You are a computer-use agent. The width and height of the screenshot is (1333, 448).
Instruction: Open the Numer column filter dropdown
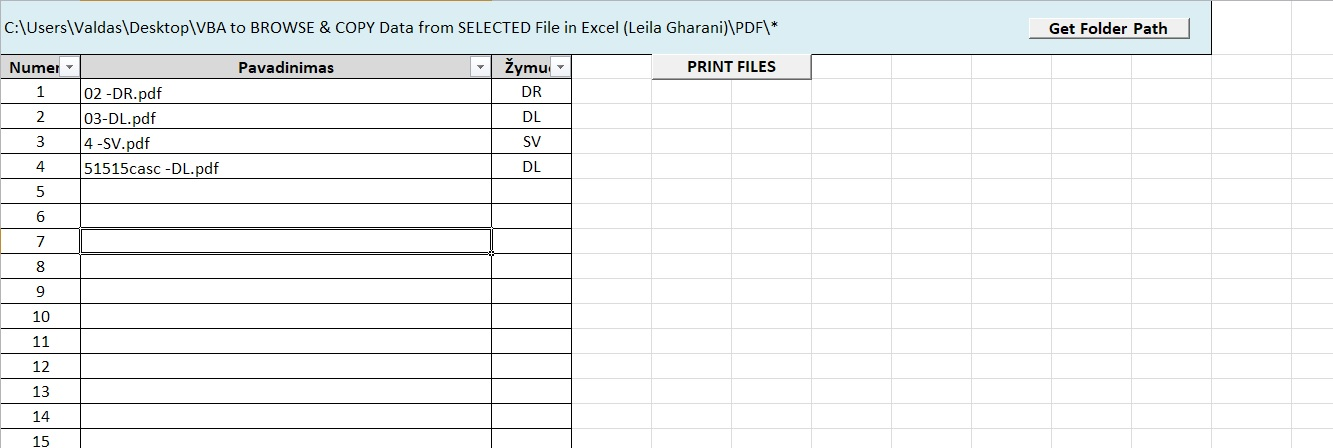69,67
